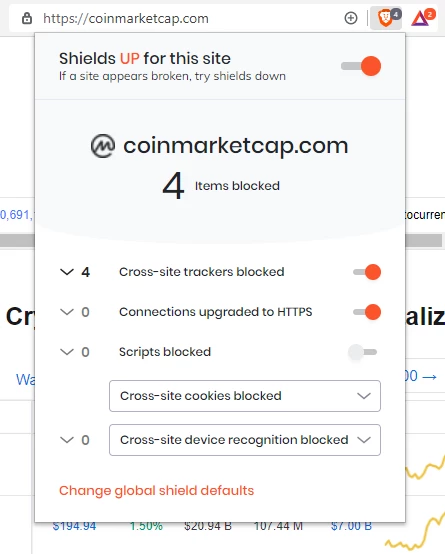Click the plus circle icon in address bar
Screen dimensions: 445x554
tap(351, 18)
